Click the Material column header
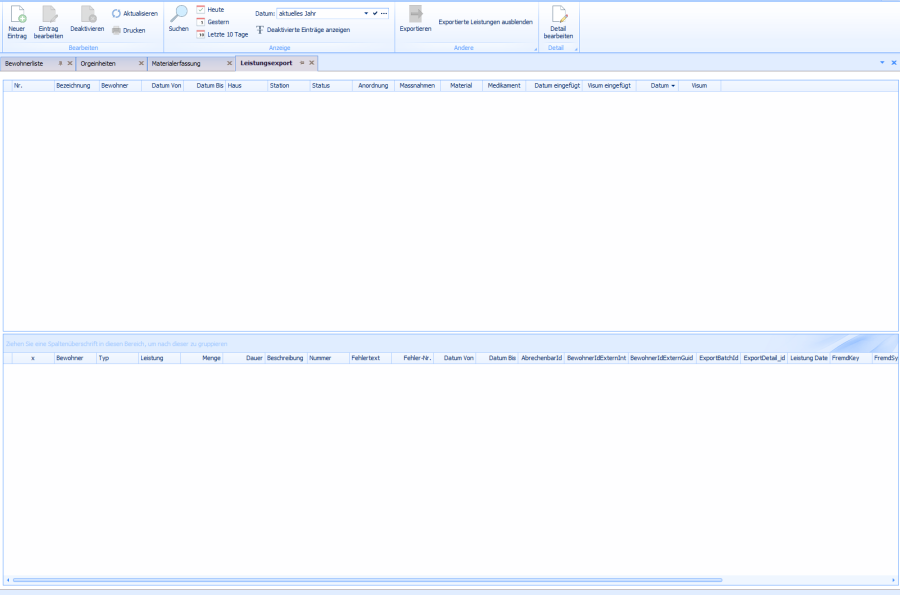Image resolution: width=900 pixels, height=595 pixels. [x=461, y=85]
